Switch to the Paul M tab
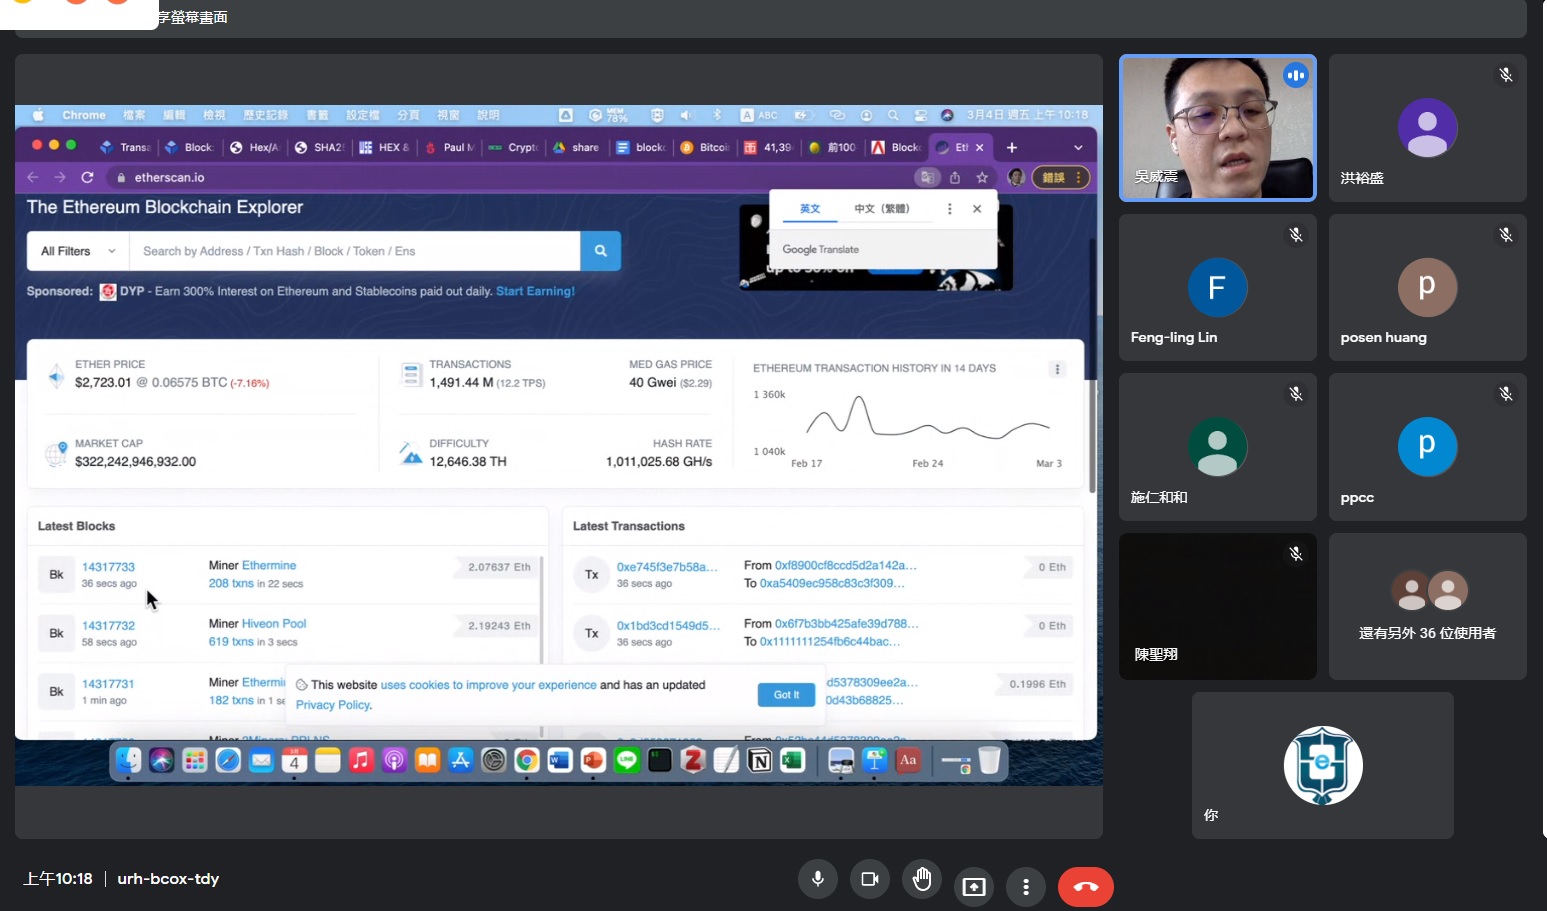1547x911 pixels. tap(450, 147)
